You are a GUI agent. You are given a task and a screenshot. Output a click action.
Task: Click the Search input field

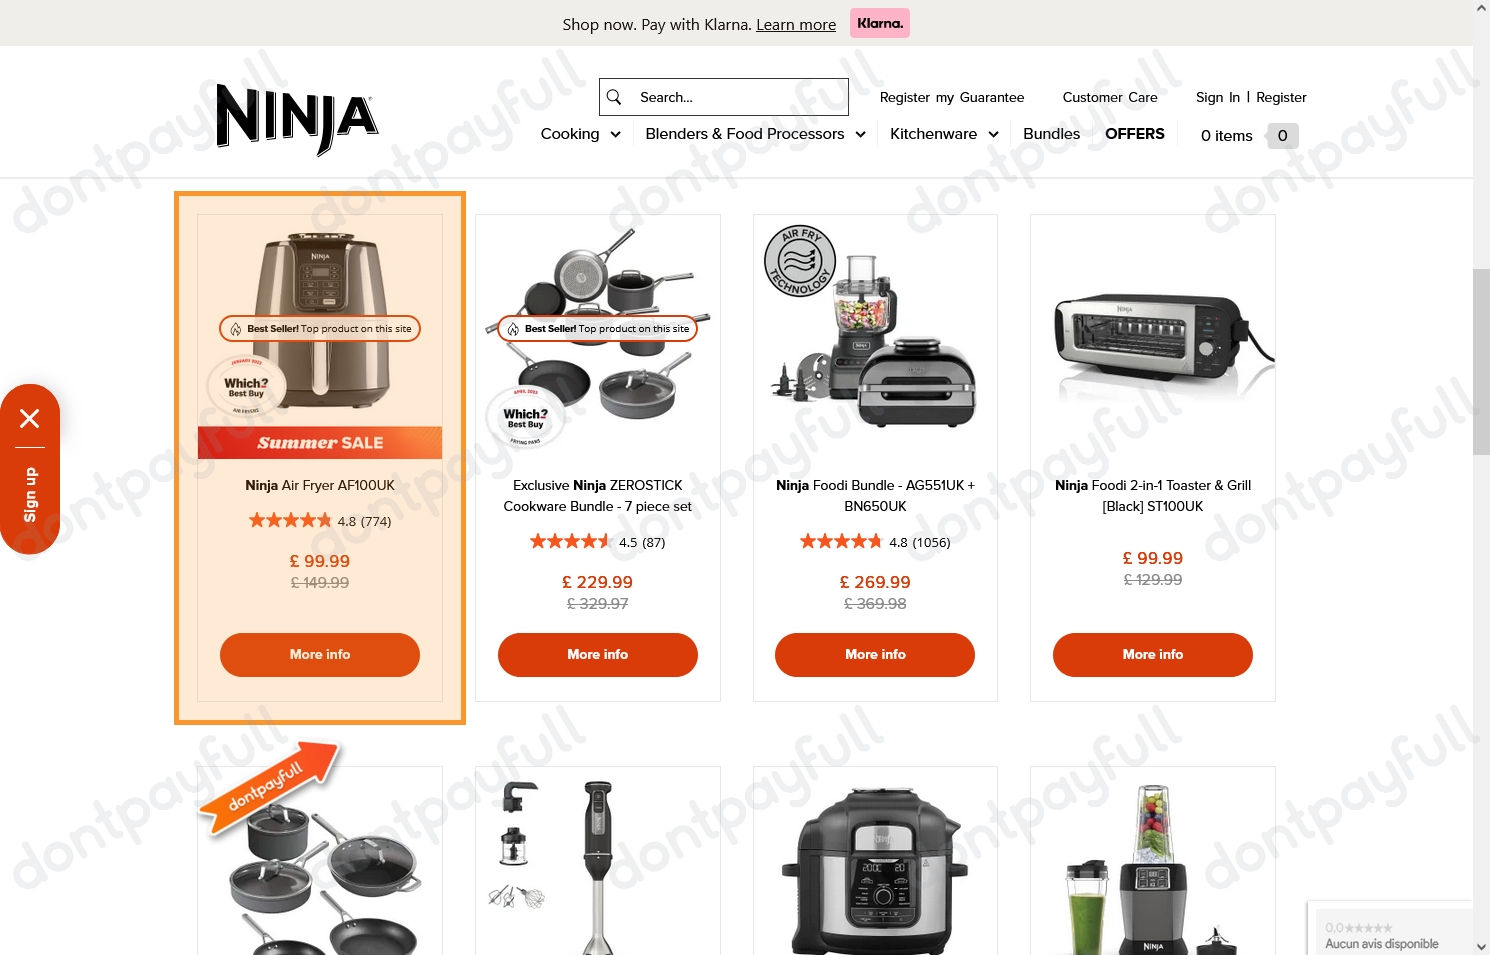724,97
